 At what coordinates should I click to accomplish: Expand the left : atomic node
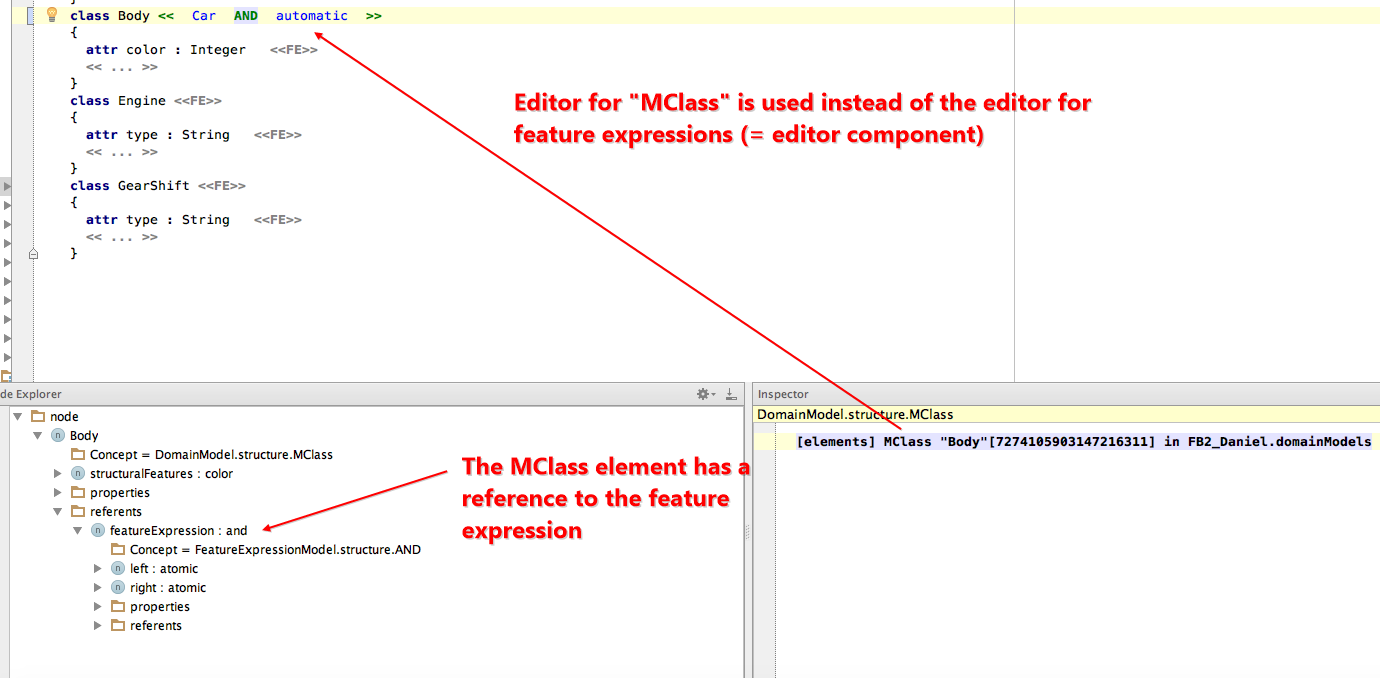pyautogui.click(x=98, y=569)
